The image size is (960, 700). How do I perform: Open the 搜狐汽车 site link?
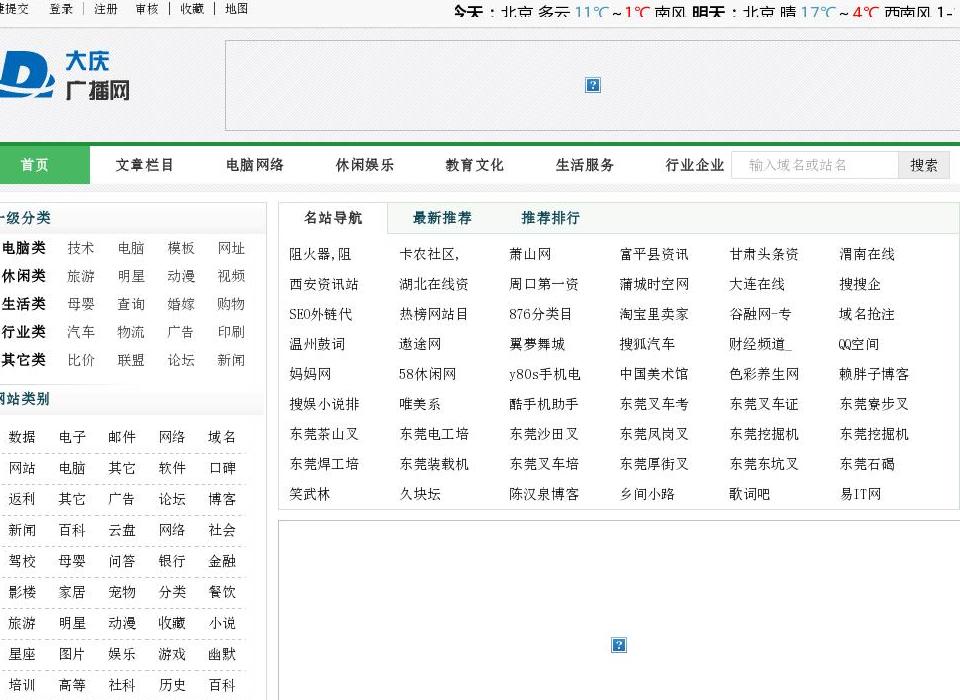coord(647,344)
